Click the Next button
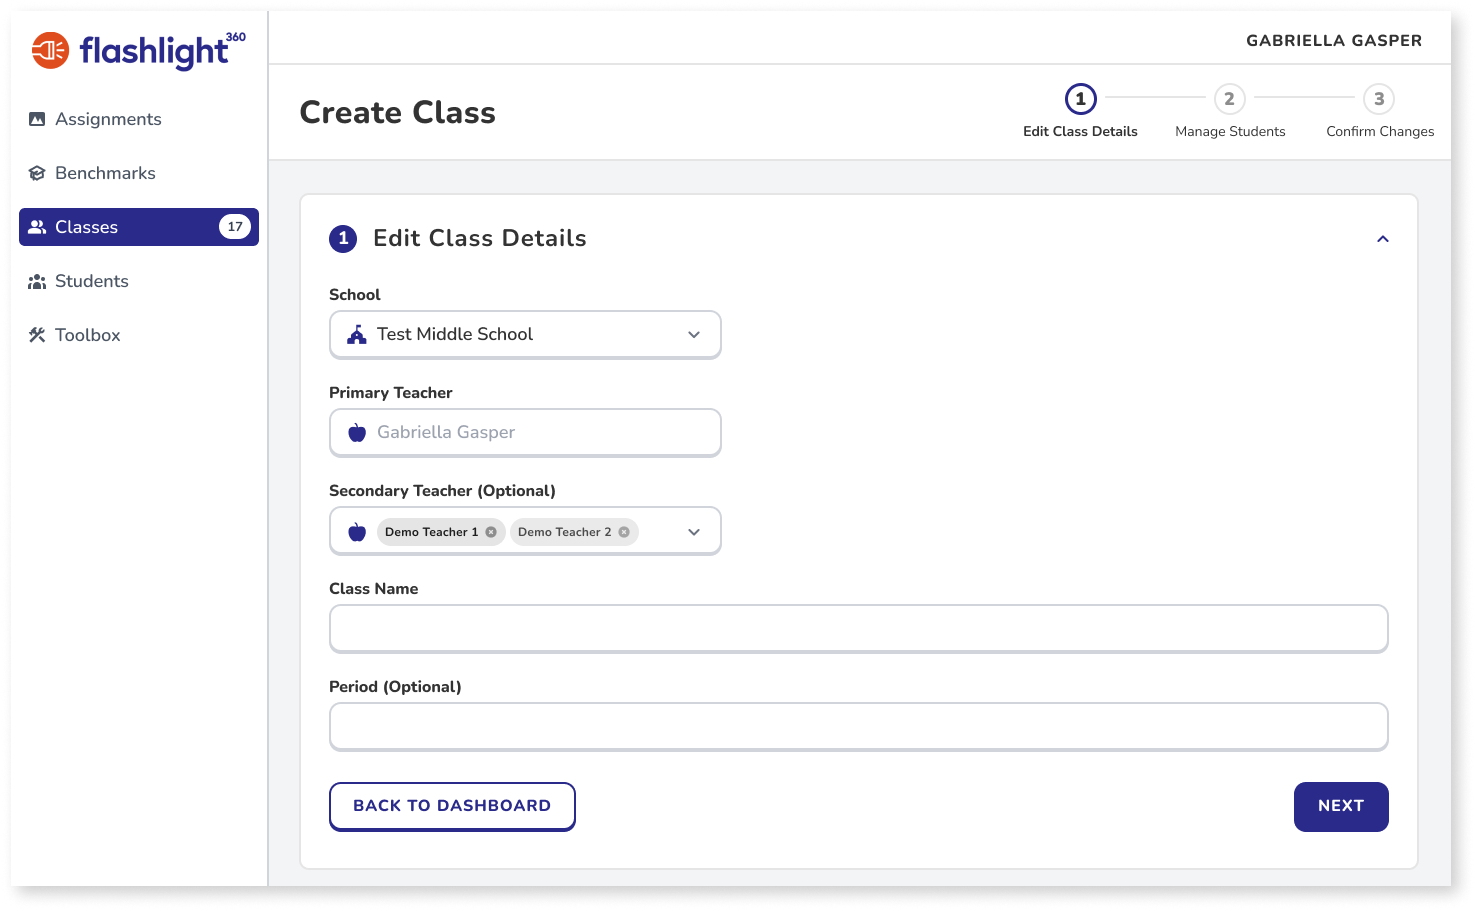The width and height of the screenshot is (1476, 911). click(1341, 807)
